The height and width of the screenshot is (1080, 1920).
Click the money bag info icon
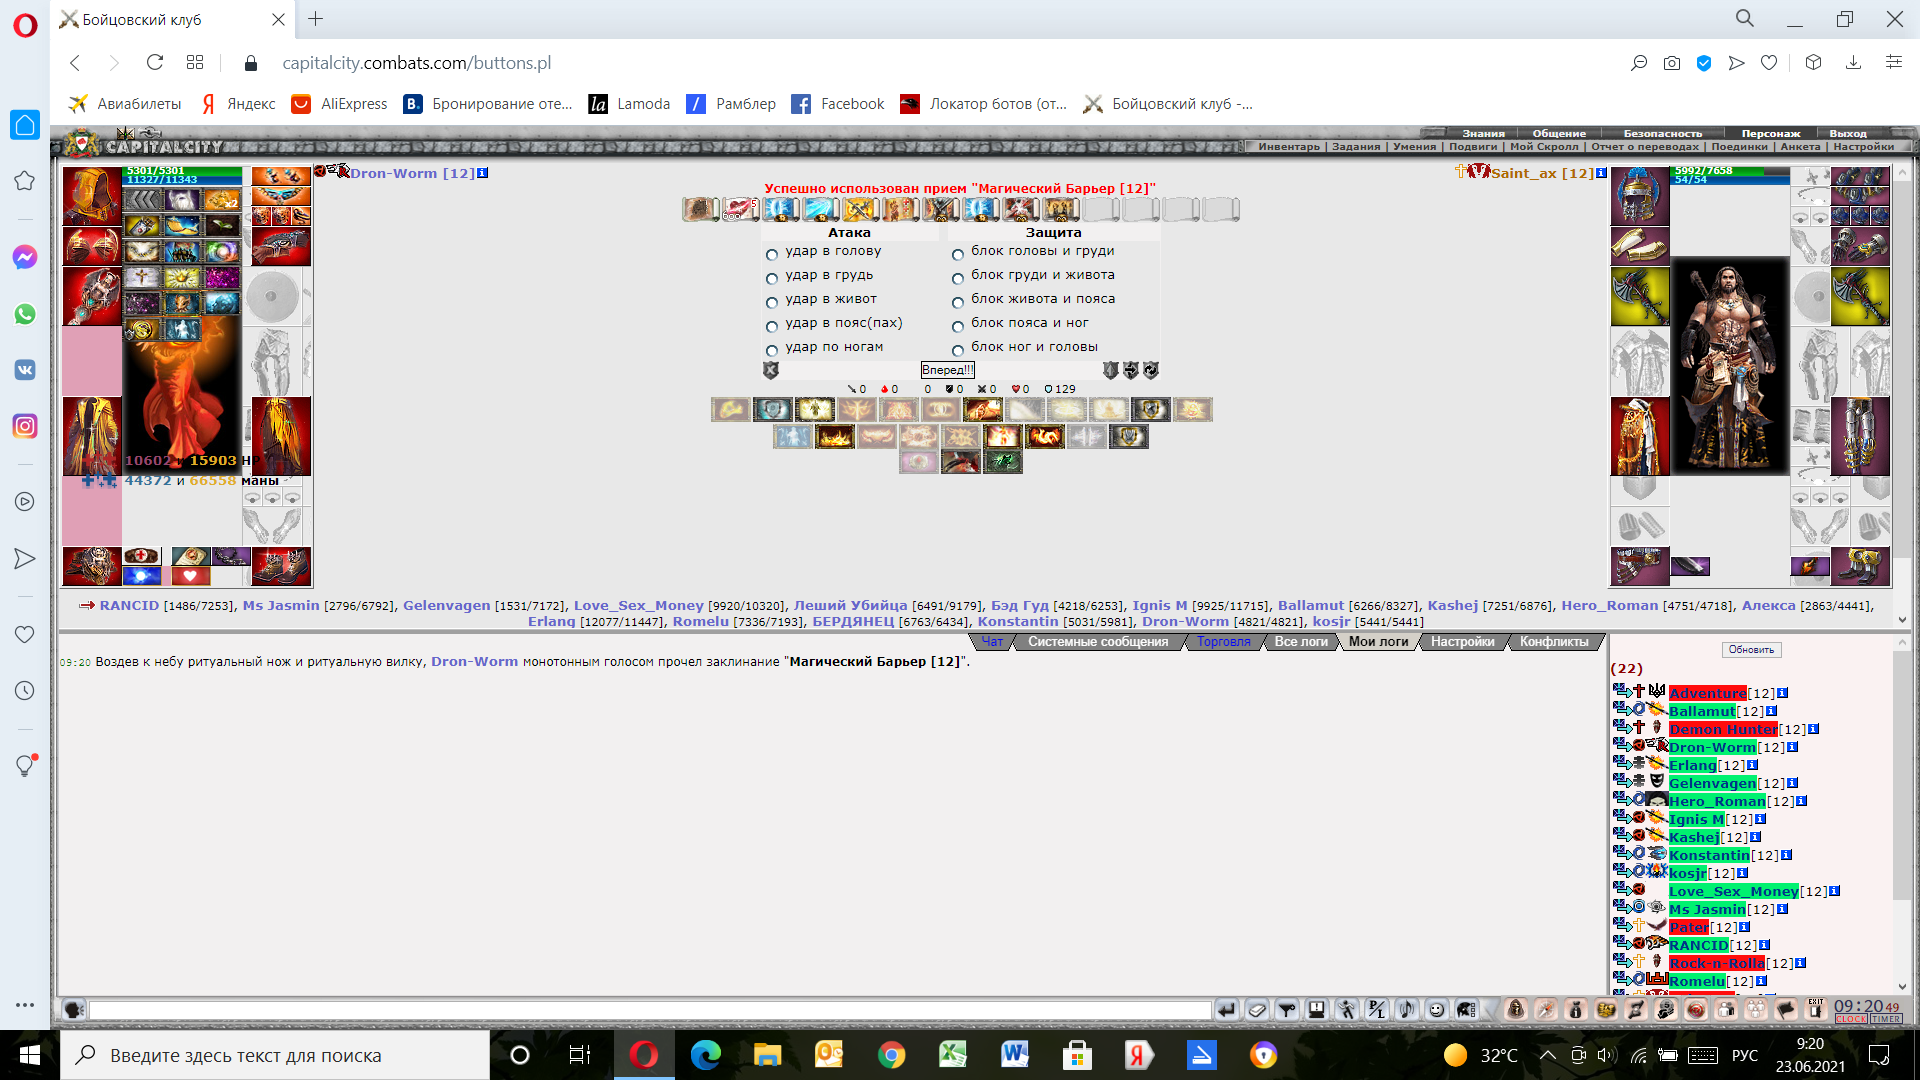[x=1576, y=1010]
